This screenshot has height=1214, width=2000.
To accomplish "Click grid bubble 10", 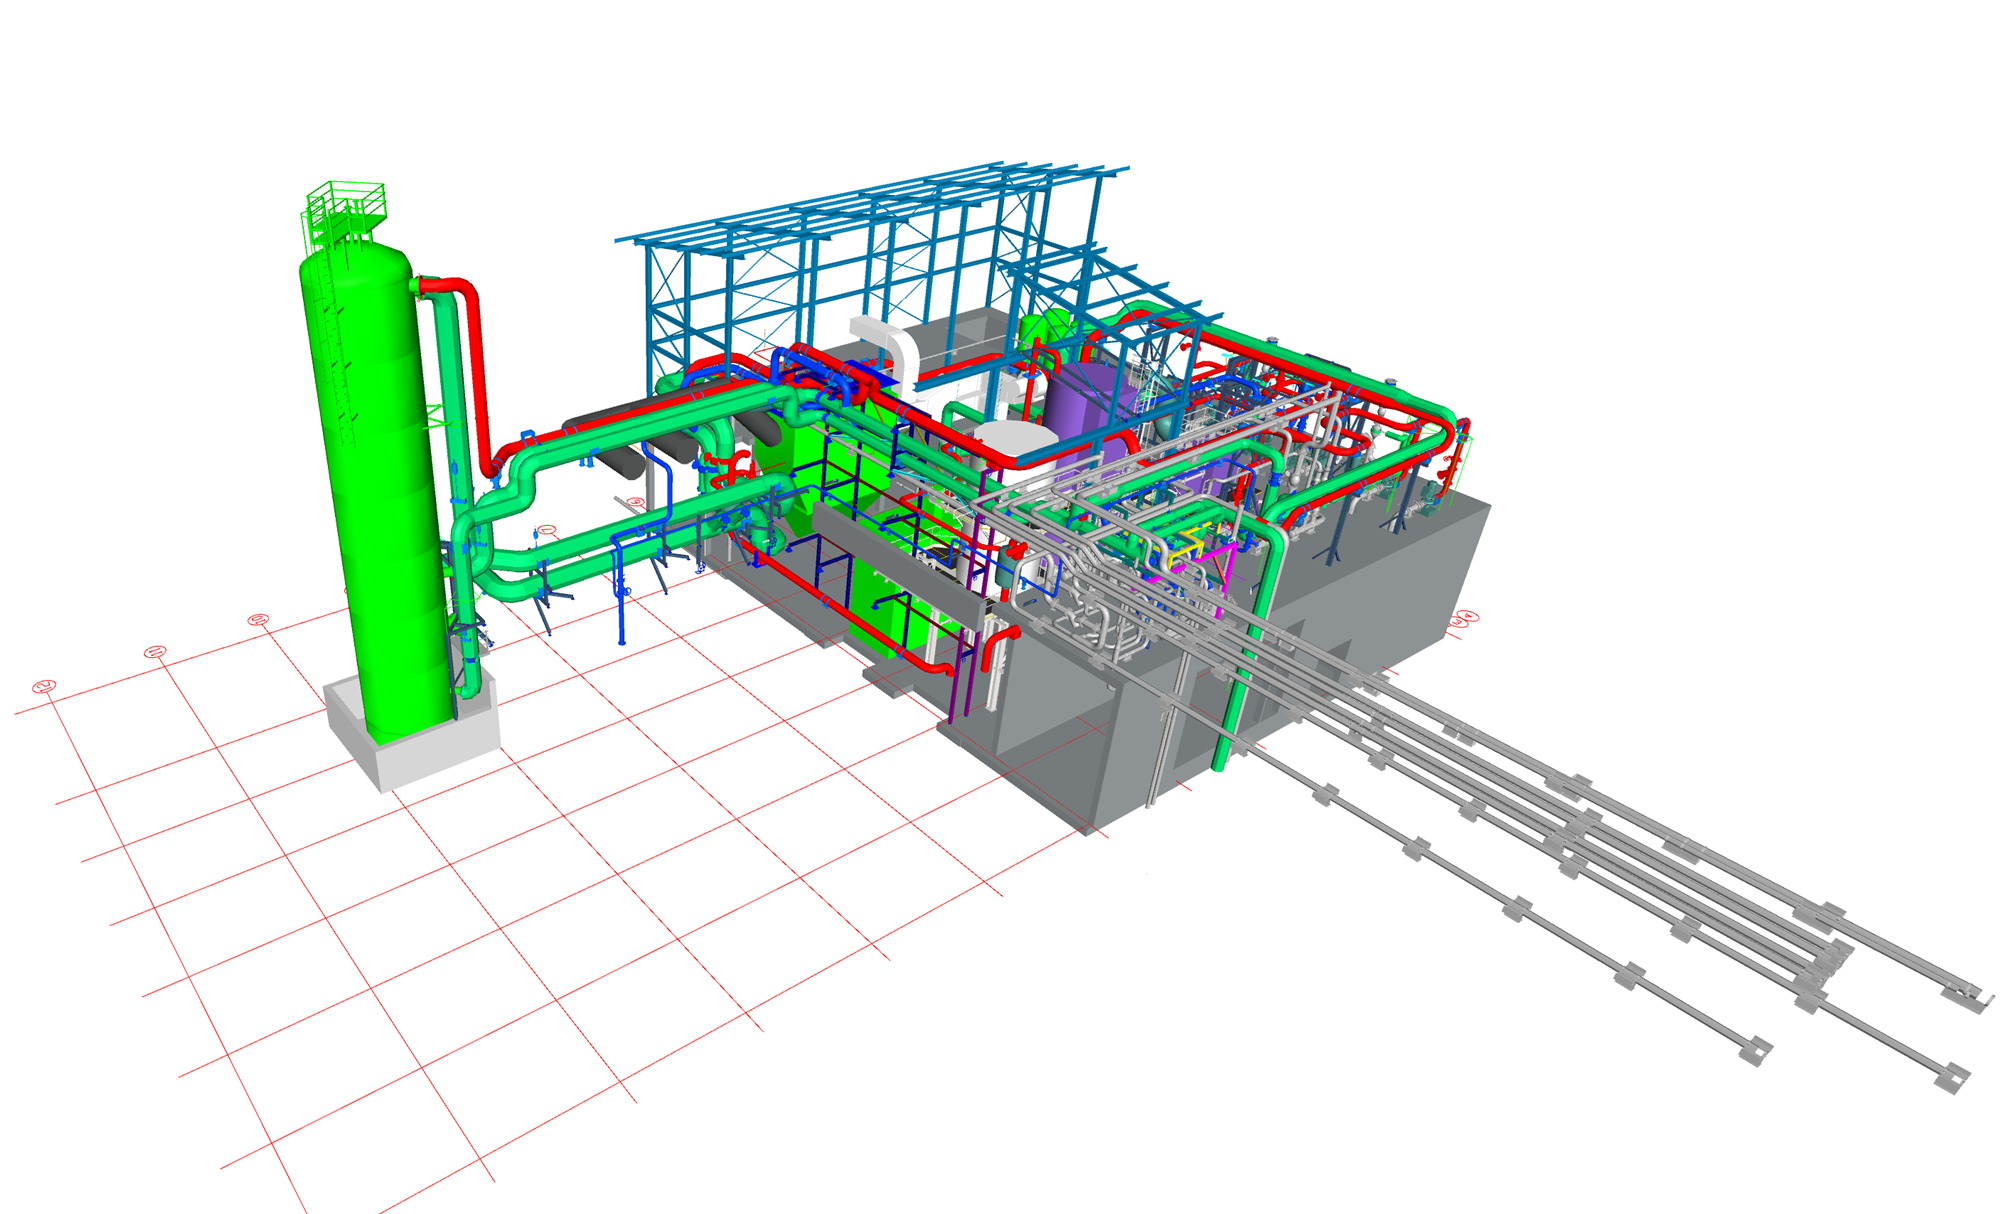I will 258,620.
